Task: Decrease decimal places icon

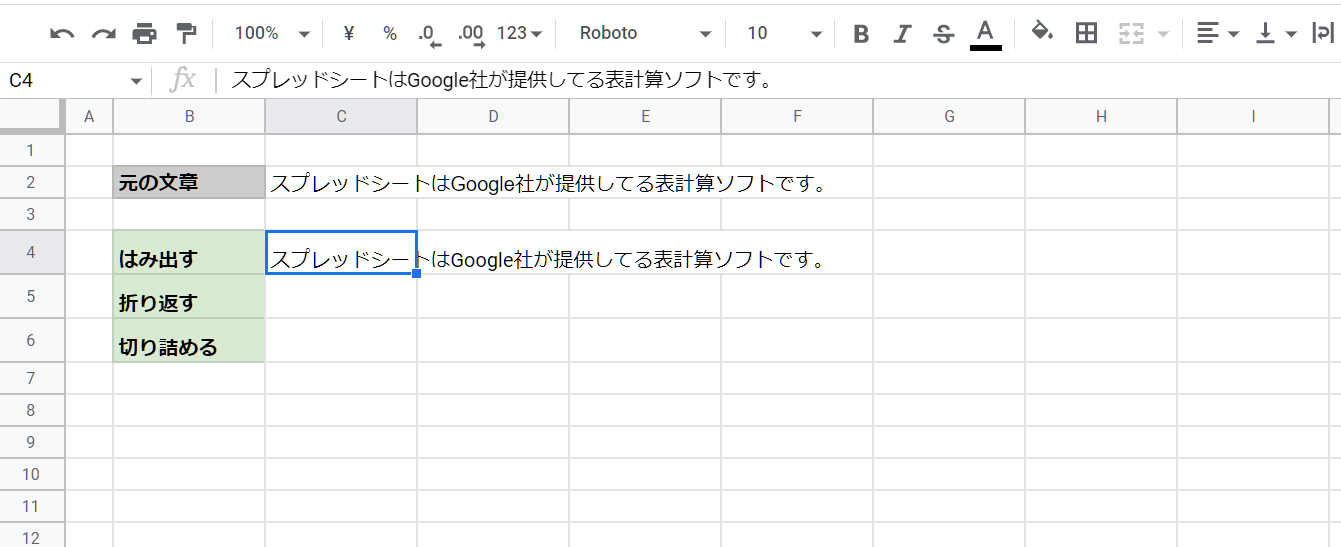Action: [x=429, y=34]
